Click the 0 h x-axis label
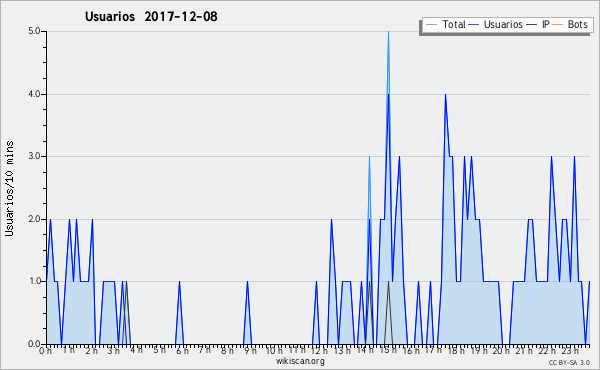This screenshot has width=600, height=370. tap(45, 350)
